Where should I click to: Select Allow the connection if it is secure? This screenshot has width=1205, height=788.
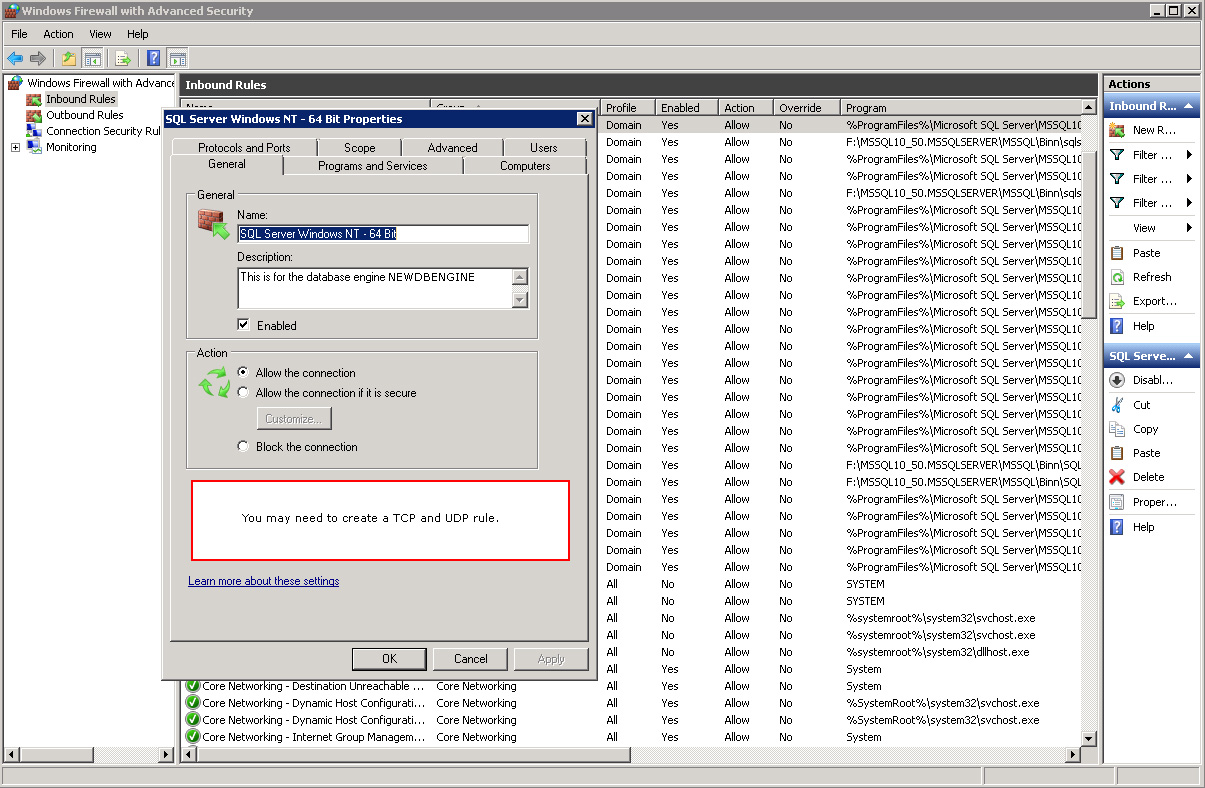click(243, 392)
